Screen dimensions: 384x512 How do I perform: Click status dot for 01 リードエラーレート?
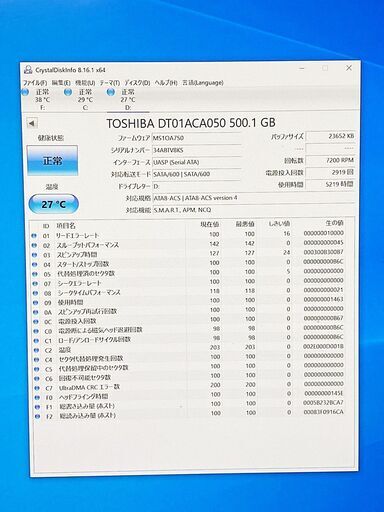(x=34, y=236)
